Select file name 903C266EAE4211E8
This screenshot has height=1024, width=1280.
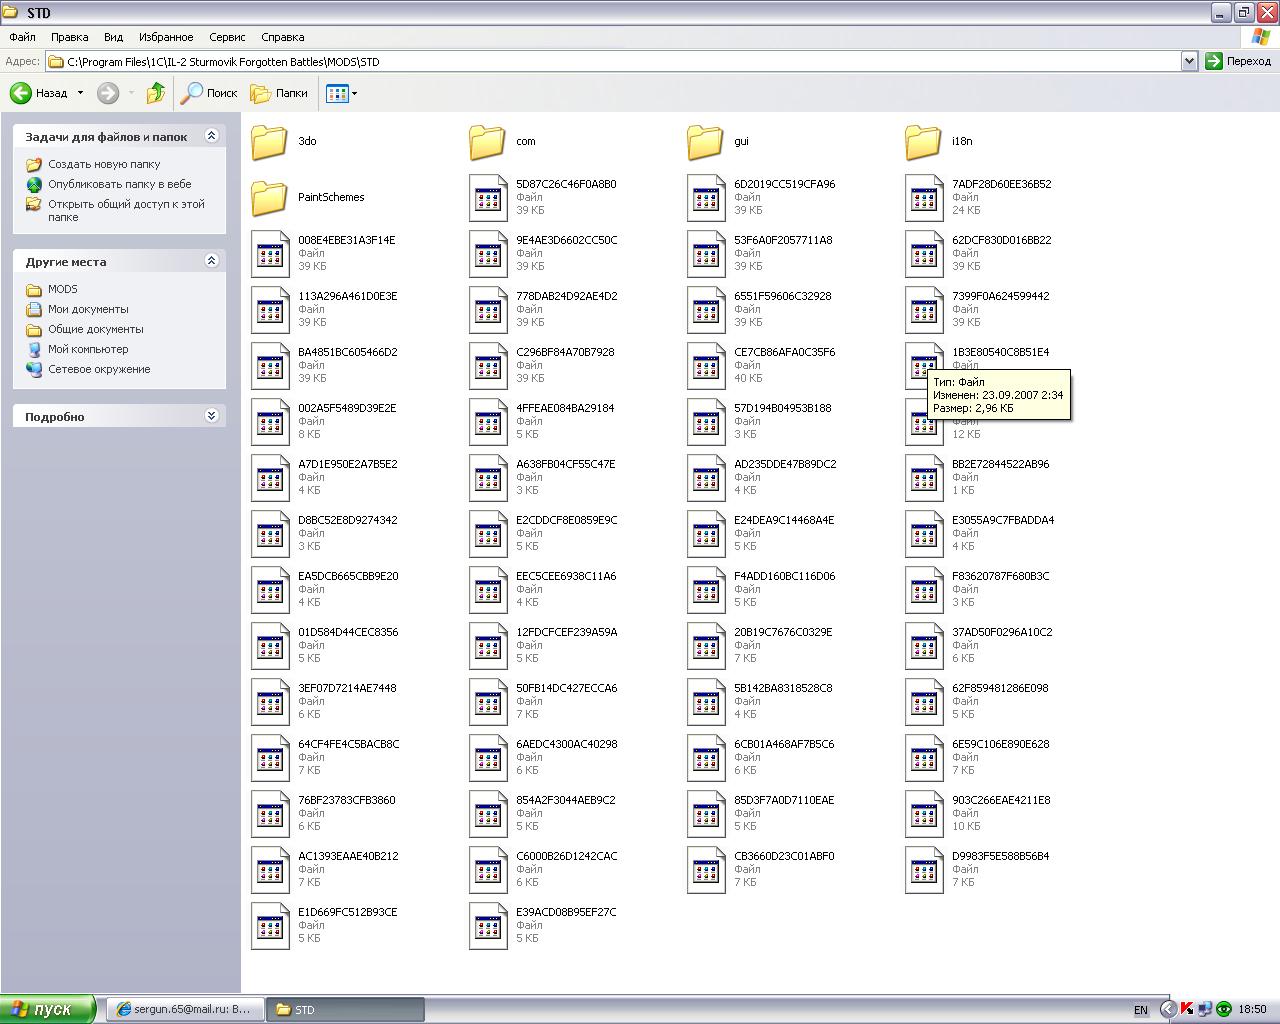coord(1001,800)
